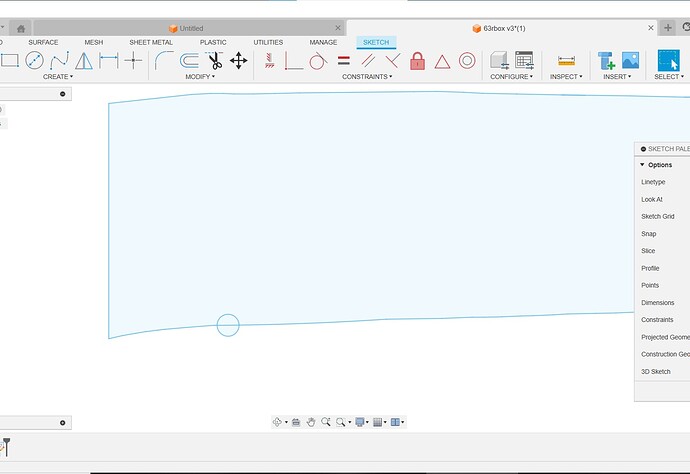Screen dimensions: 690x474
Task: Open the Configure table icon
Action: 524,60
